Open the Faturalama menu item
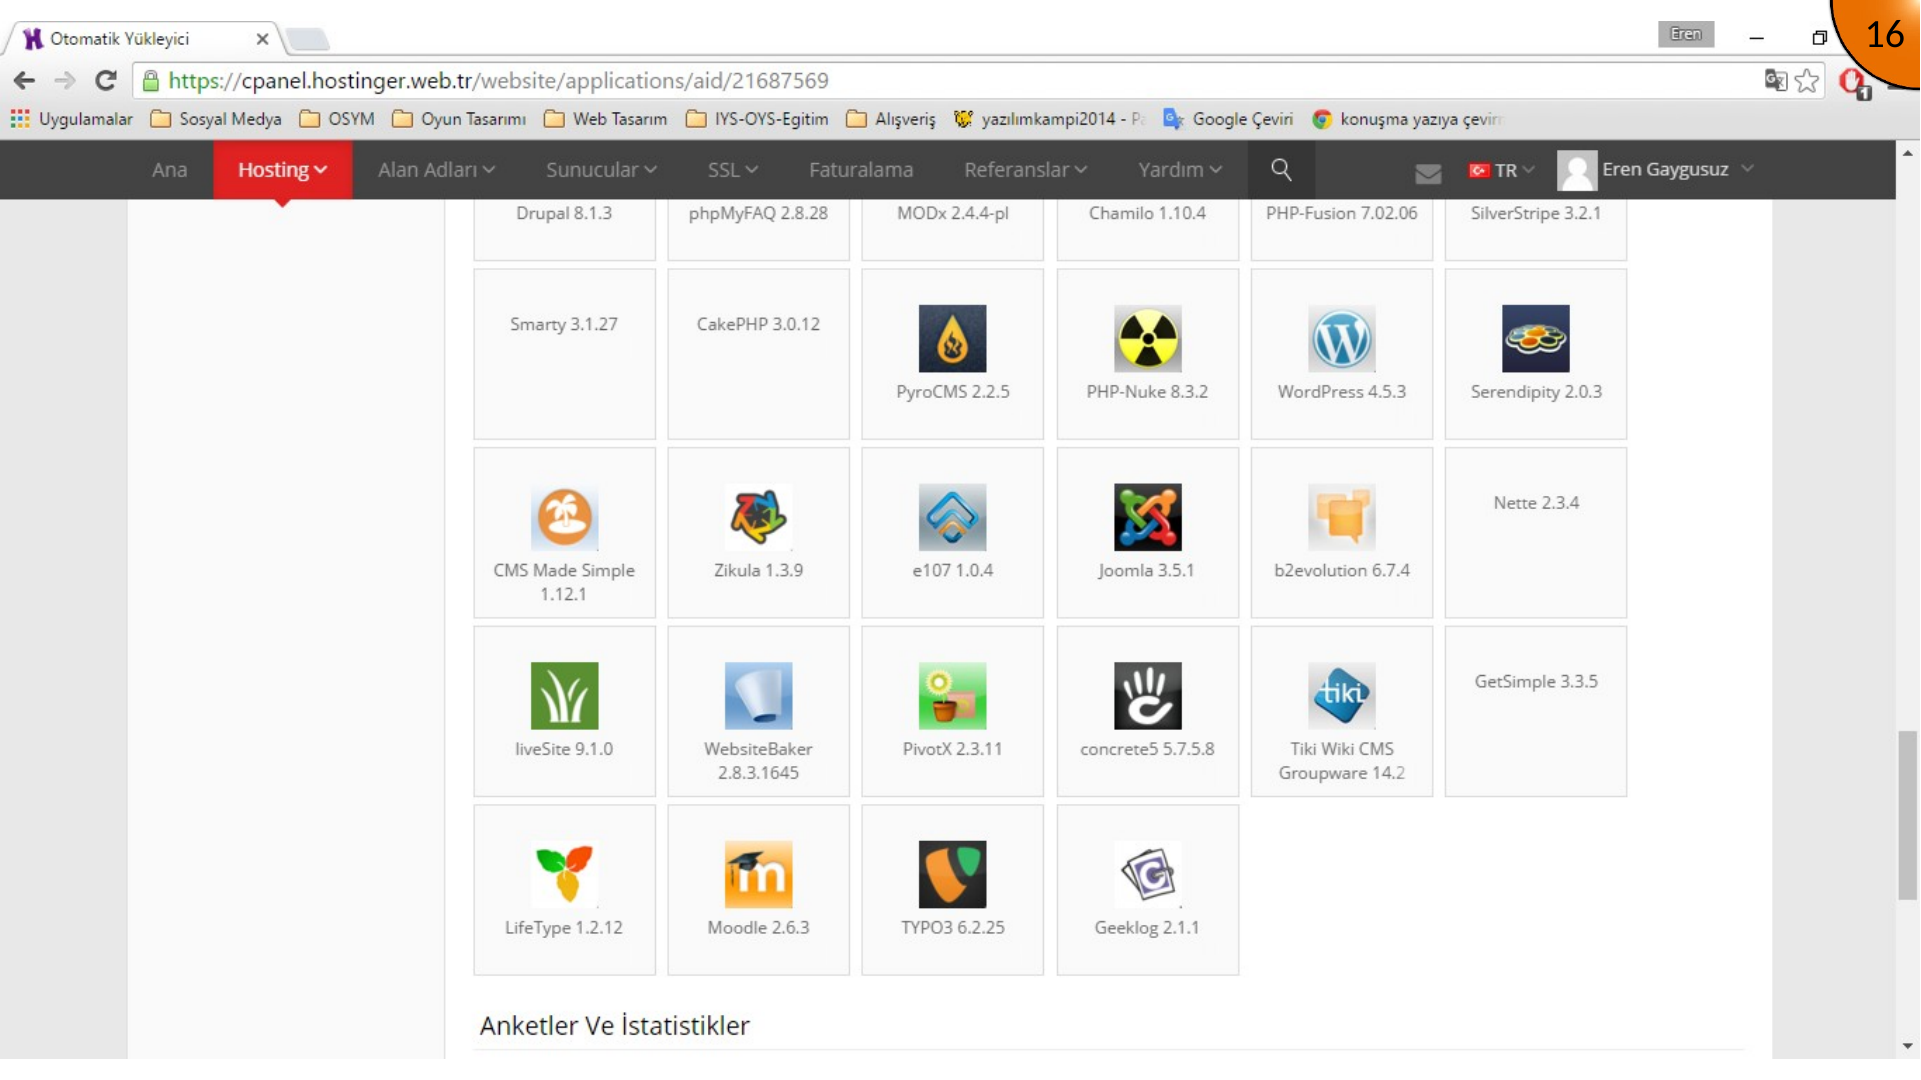1921x1080 pixels. pos(861,169)
